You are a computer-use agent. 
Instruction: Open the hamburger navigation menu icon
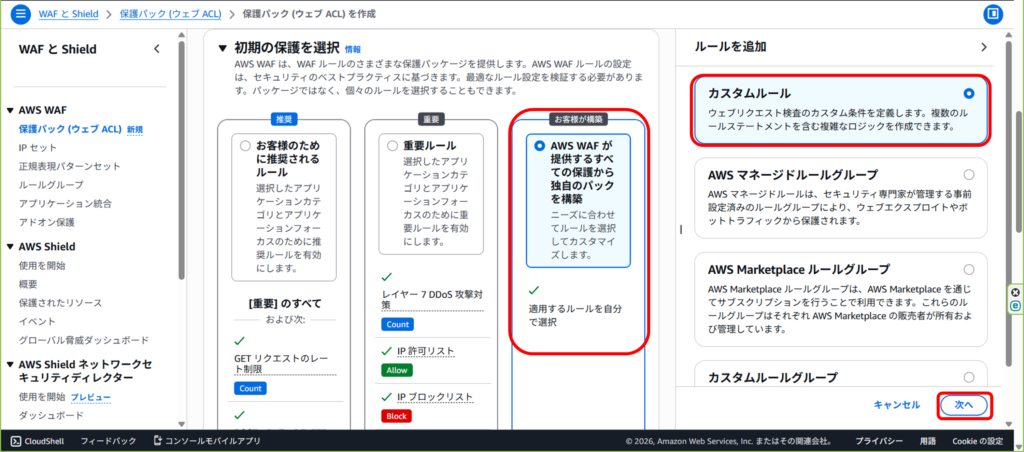click(21, 14)
